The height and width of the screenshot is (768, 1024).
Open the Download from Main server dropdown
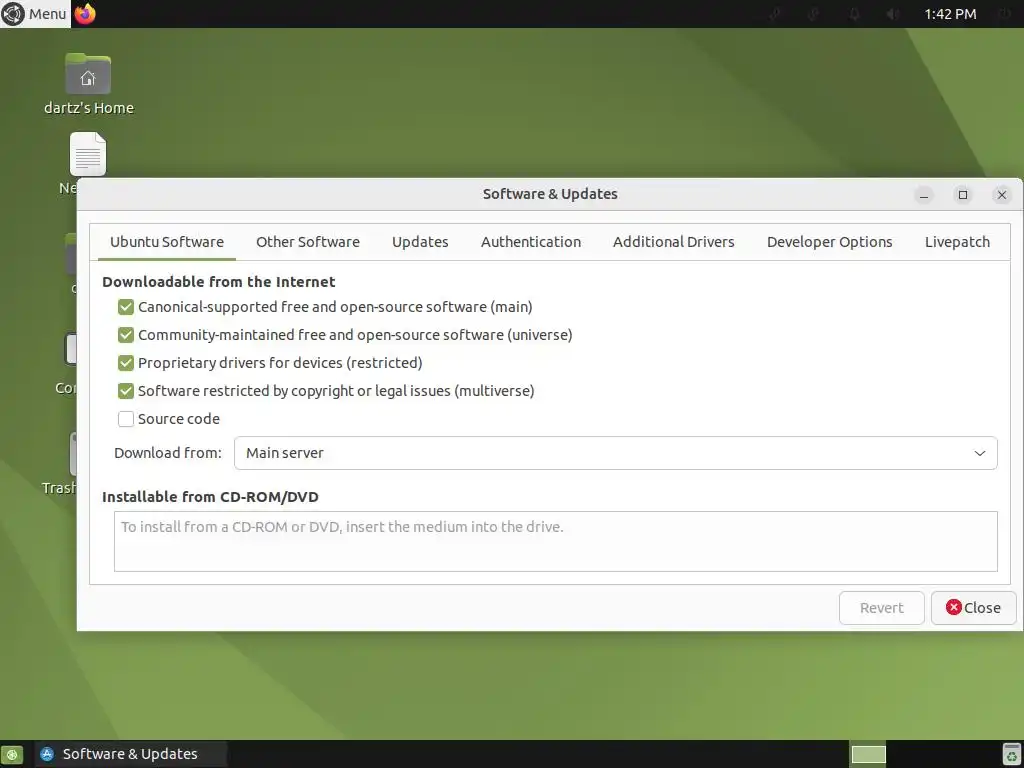coord(615,453)
